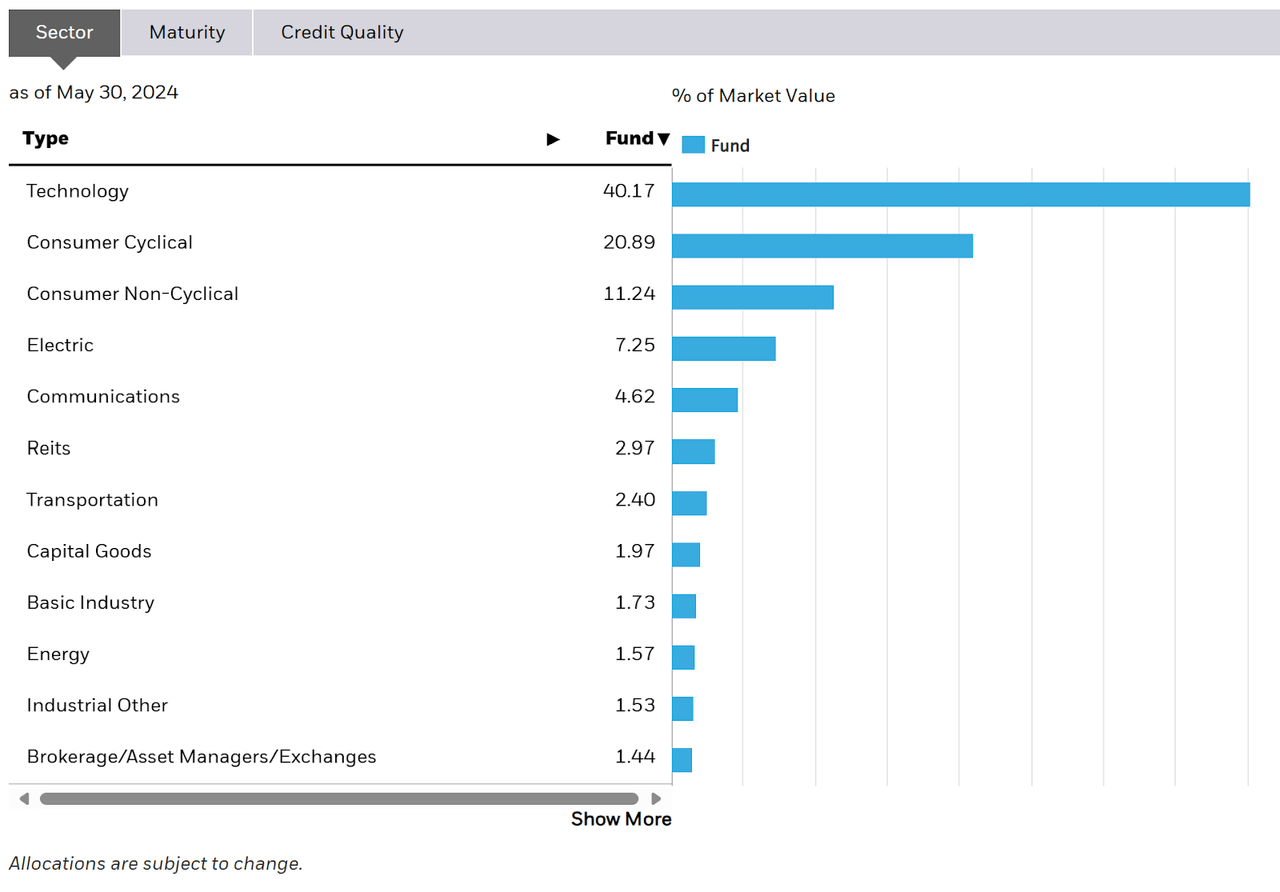Click the Industrial Other value 1.53
Screen dimensions: 1280x892
[635, 705]
